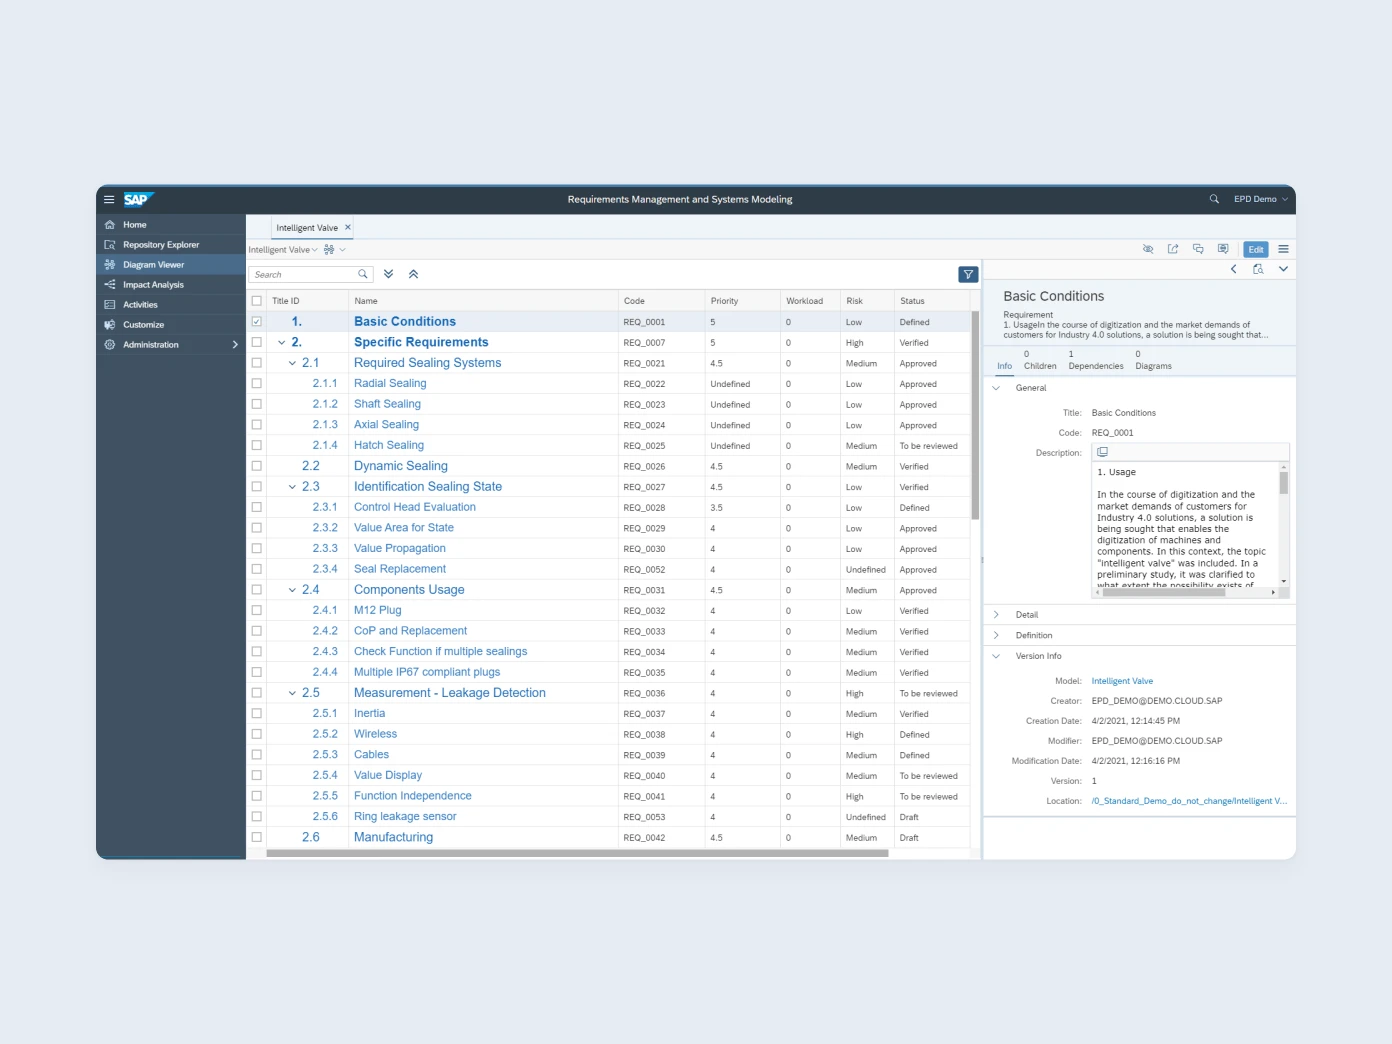The height and width of the screenshot is (1044, 1392).
Task: Click the hamburger menu icon beside the SAP logo
Action: (x=109, y=199)
